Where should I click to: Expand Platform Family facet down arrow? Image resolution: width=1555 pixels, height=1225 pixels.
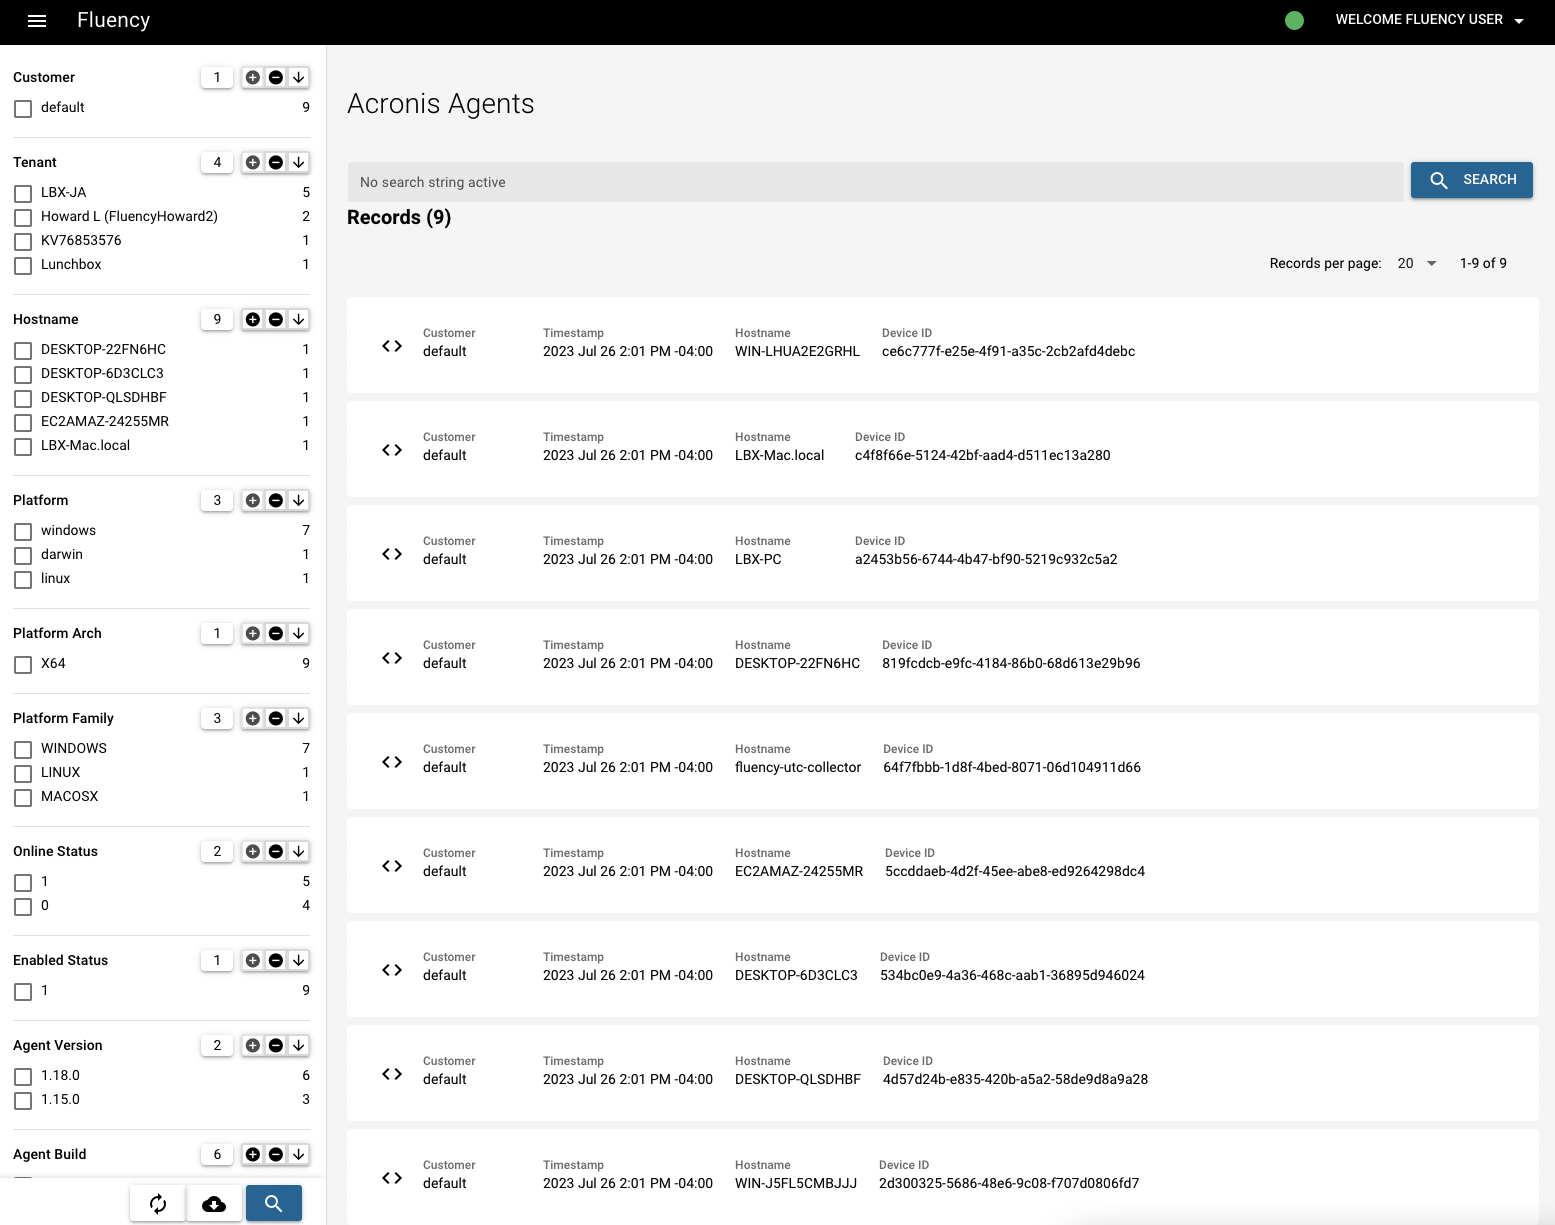[x=298, y=718]
